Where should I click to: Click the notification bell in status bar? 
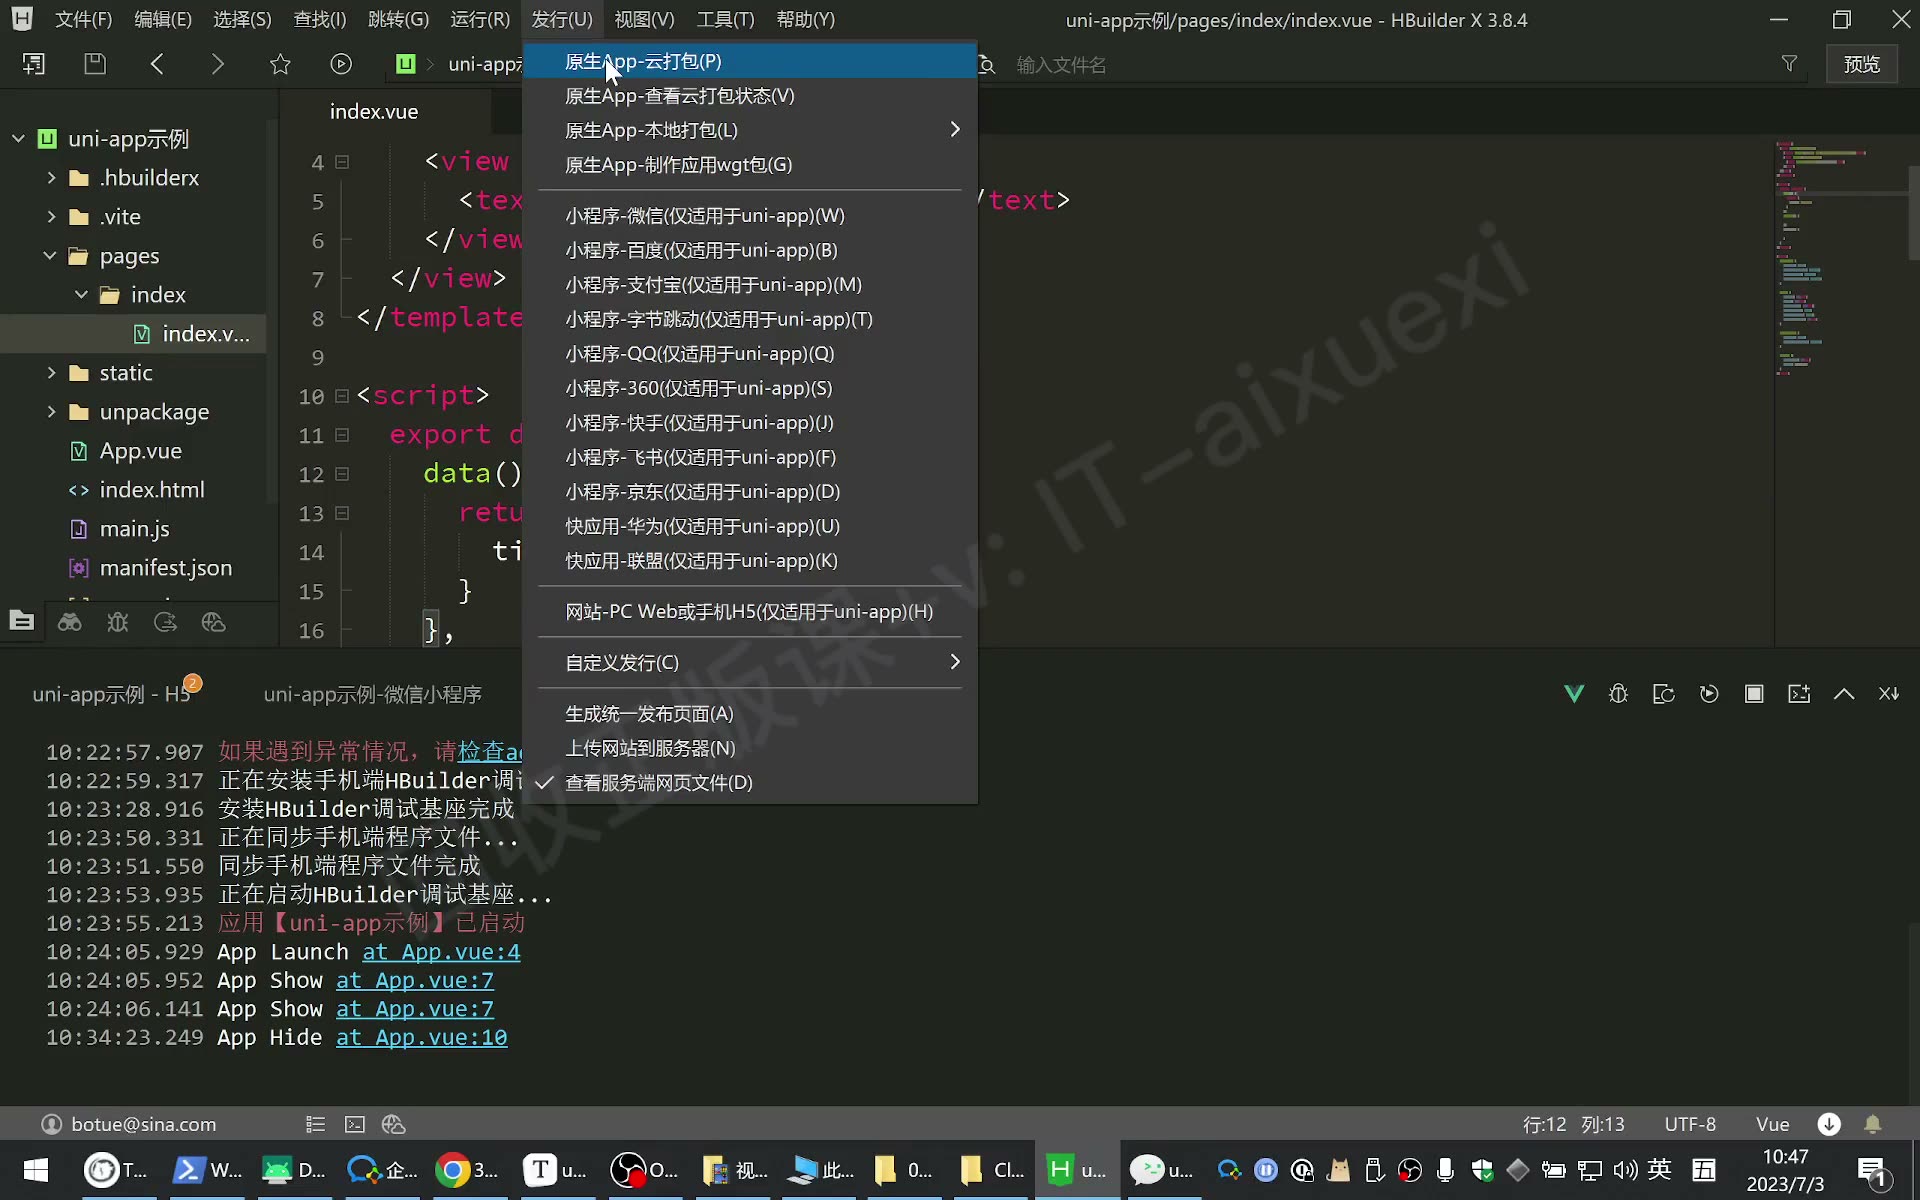(x=1873, y=1124)
